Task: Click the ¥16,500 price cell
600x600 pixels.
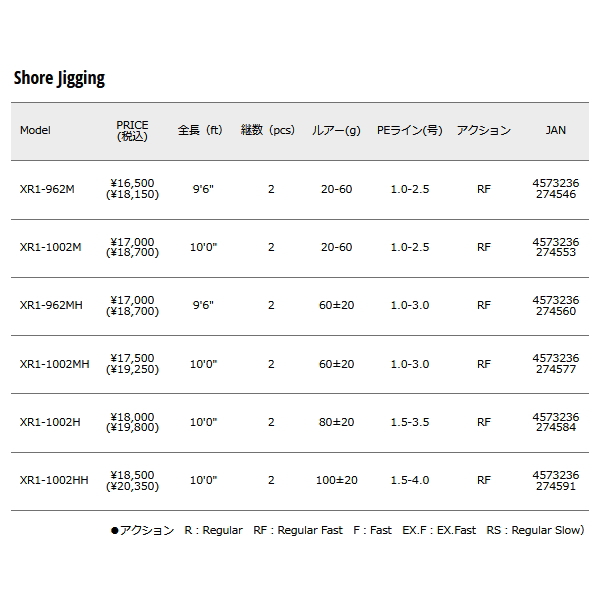Action: (x=132, y=183)
